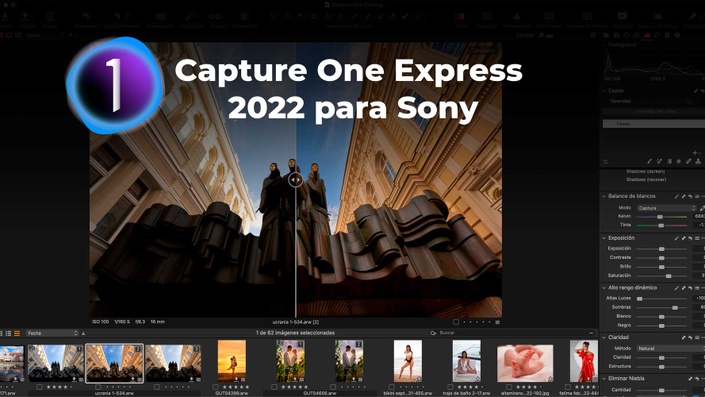705x397 pixels.
Task: Switch browser to list view icon
Action: point(8,333)
